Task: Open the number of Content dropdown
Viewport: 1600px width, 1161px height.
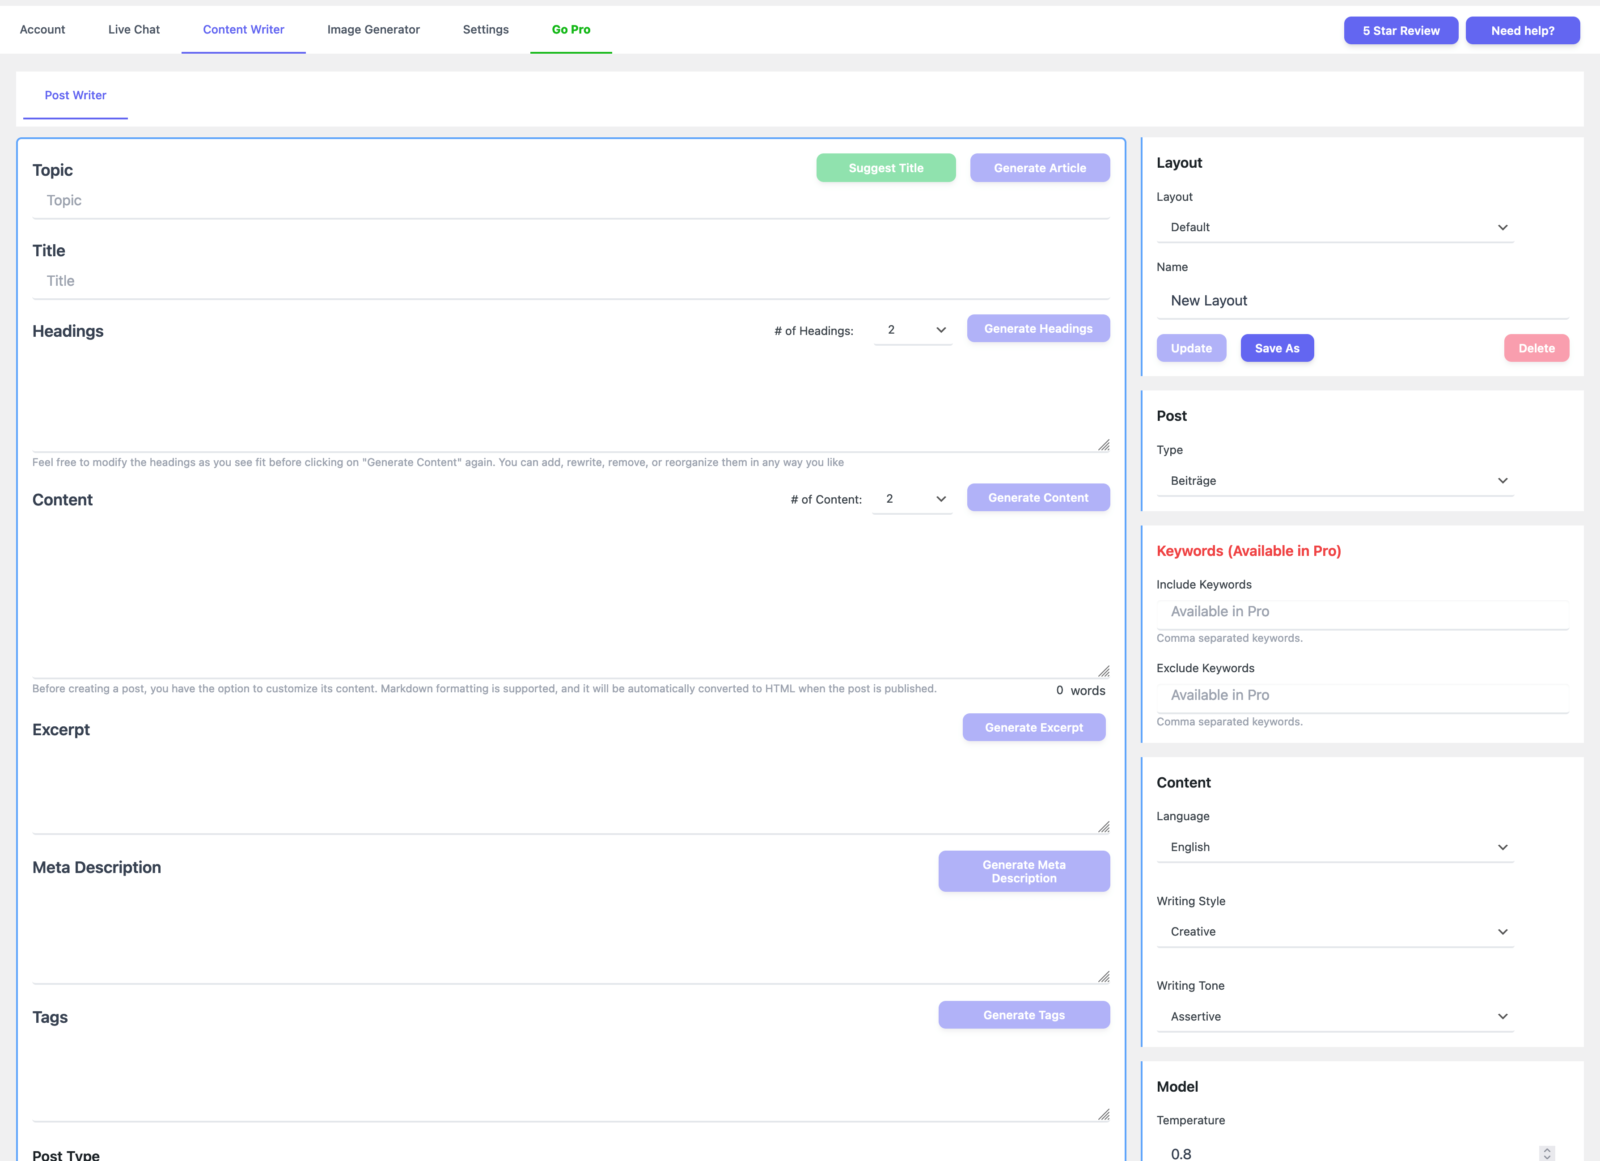Action: pos(913,499)
